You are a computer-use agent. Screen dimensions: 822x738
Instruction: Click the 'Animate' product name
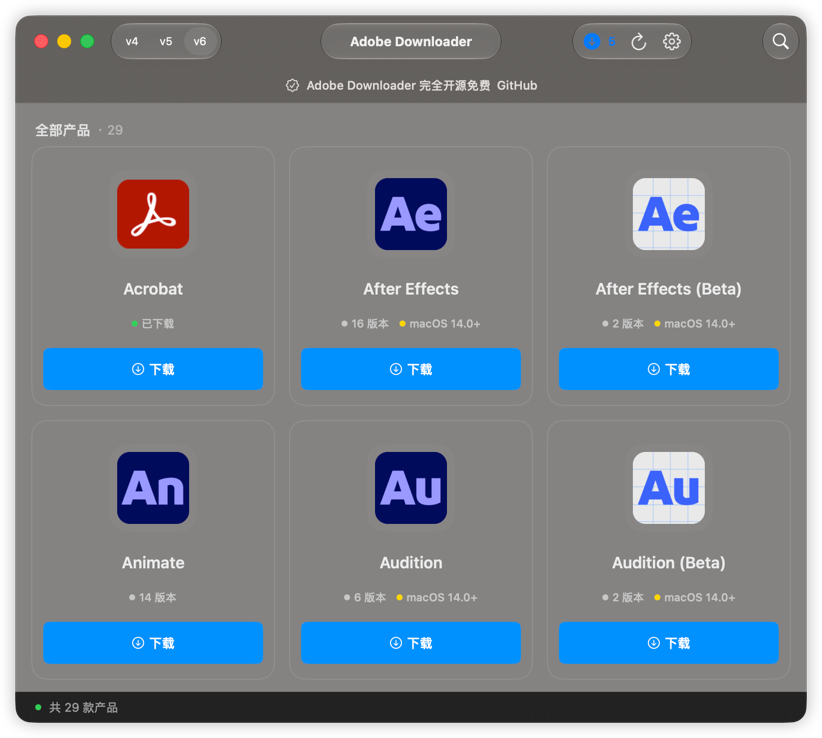(153, 563)
